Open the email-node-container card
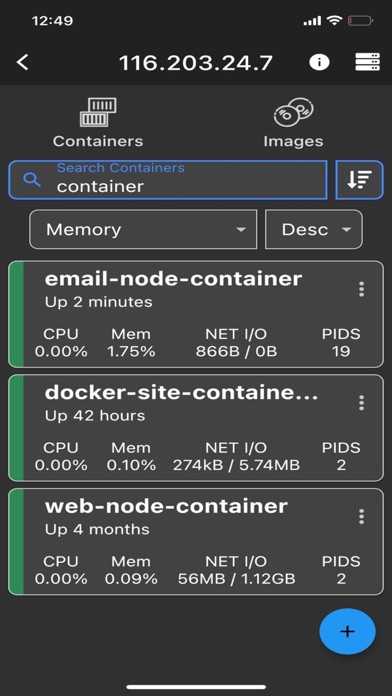Screen dimensions: 392x696 tap(196, 314)
